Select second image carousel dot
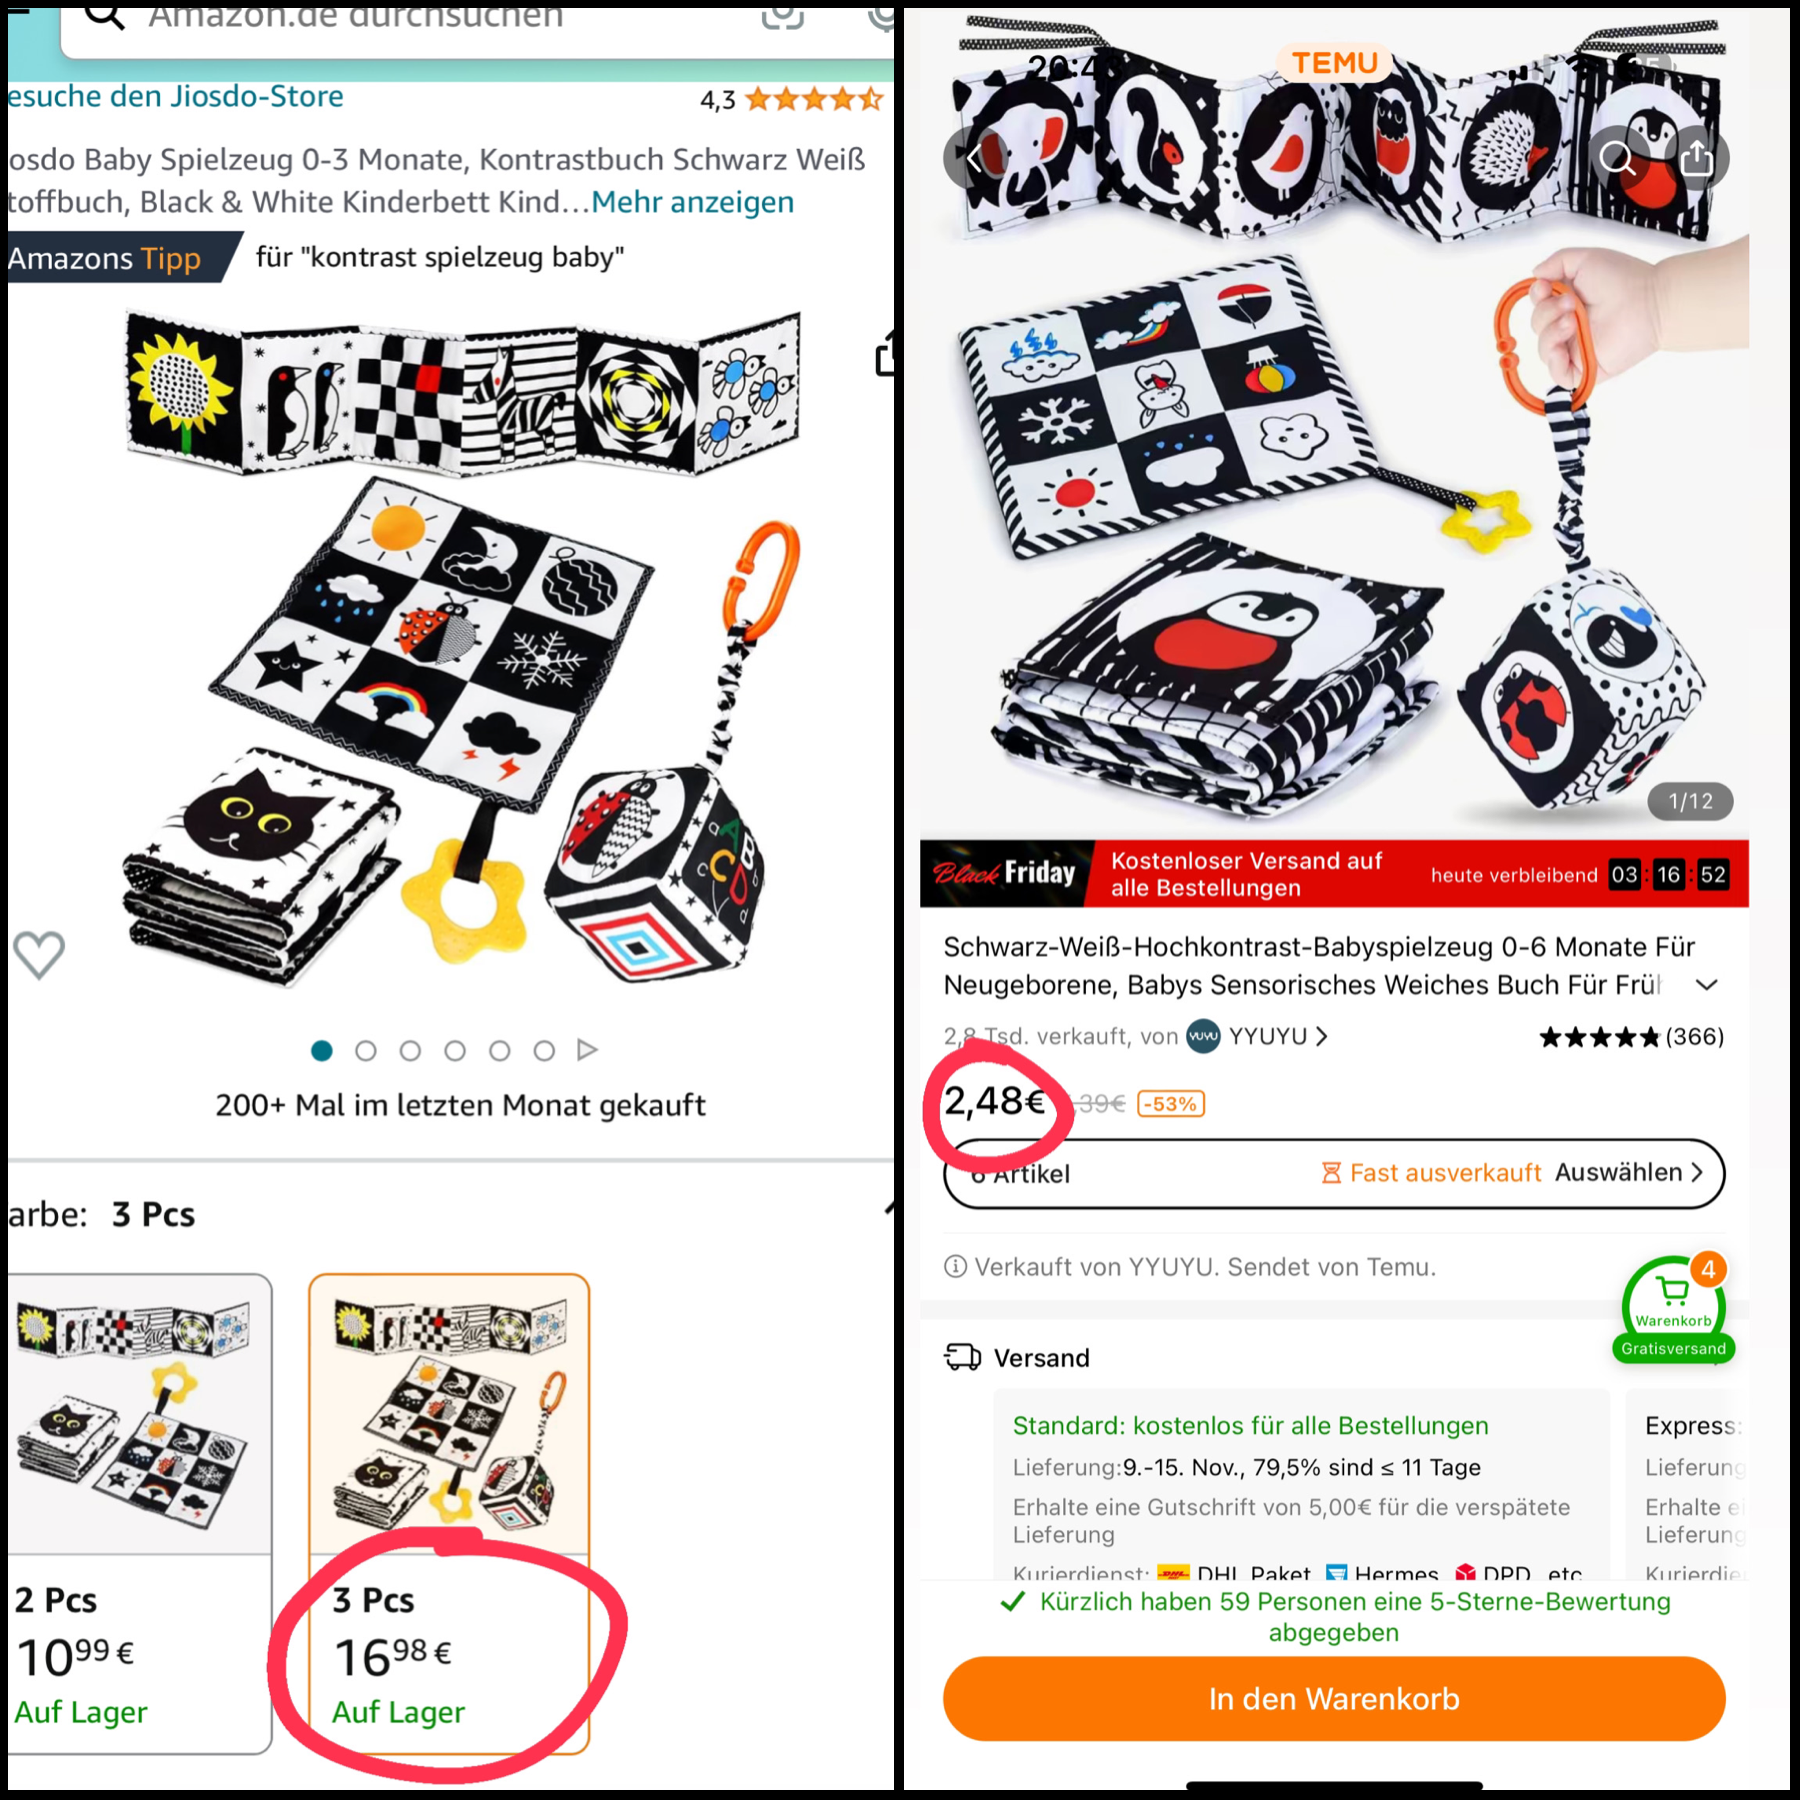The width and height of the screenshot is (1800, 1800). point(366,1050)
